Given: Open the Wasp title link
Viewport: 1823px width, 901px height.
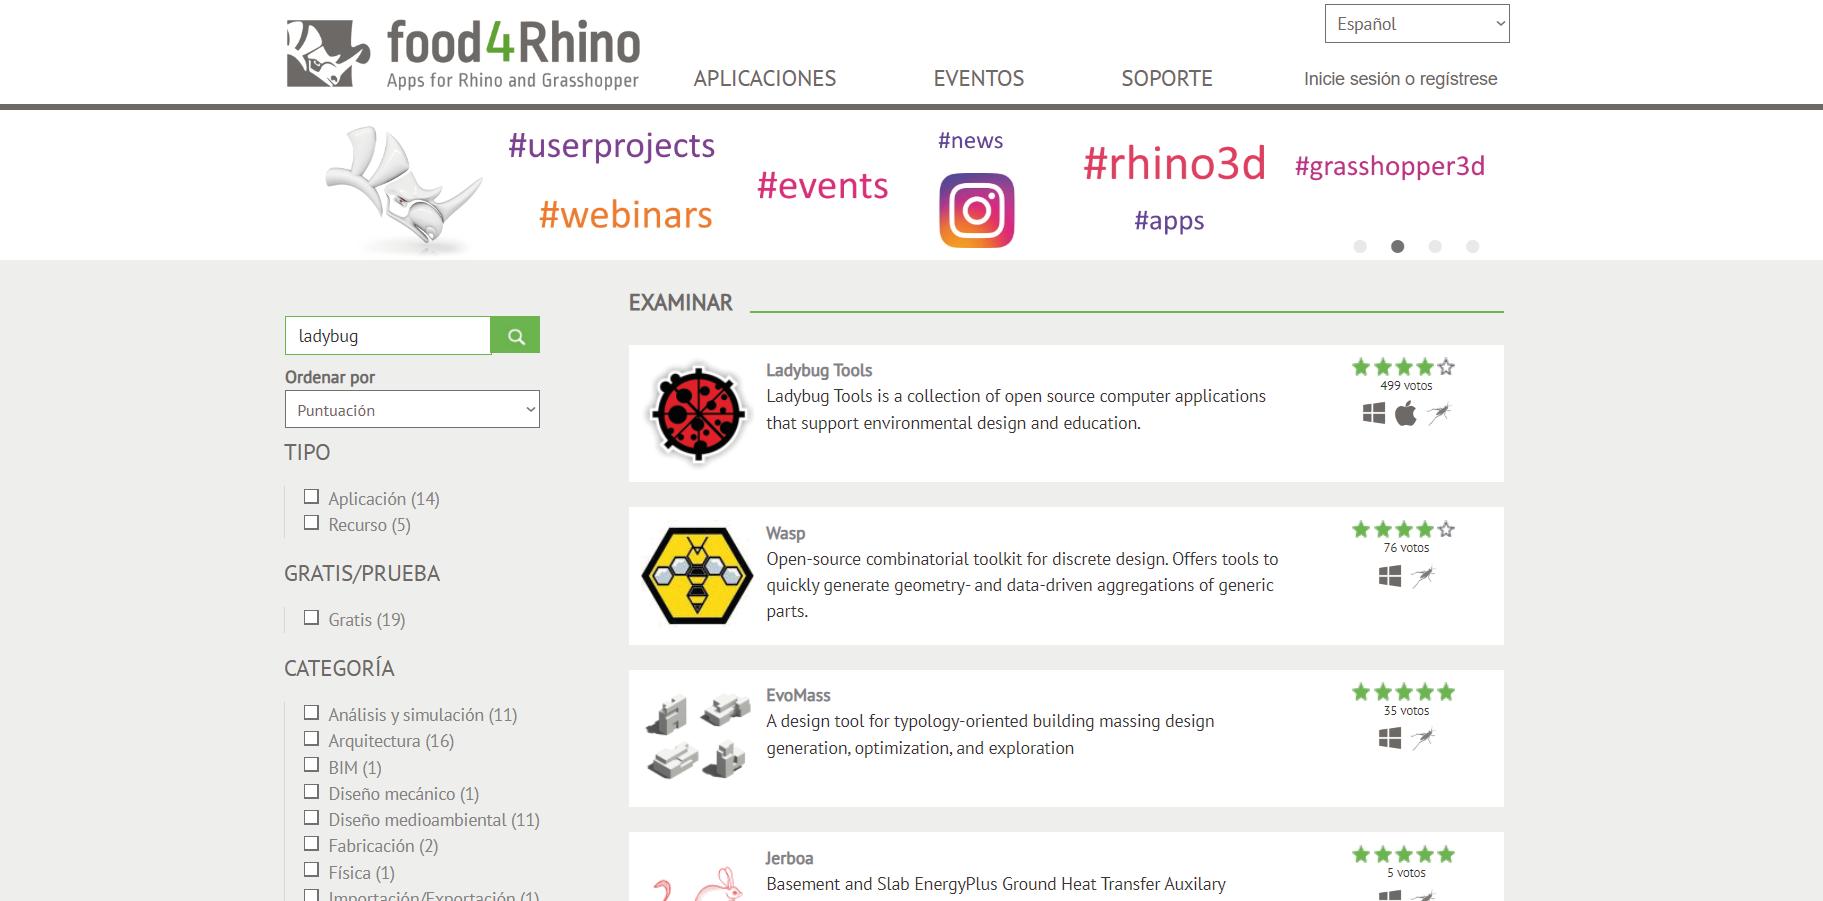Looking at the screenshot, I should [786, 533].
